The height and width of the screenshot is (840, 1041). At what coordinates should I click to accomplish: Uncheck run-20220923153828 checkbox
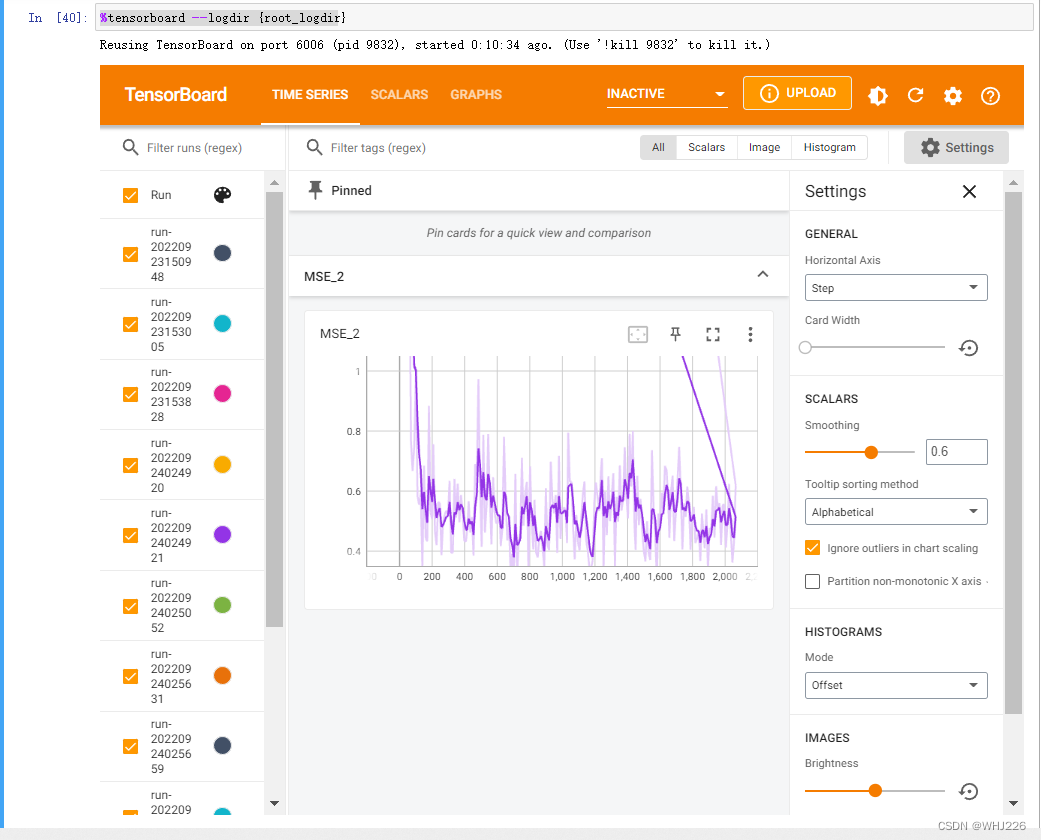(130, 394)
